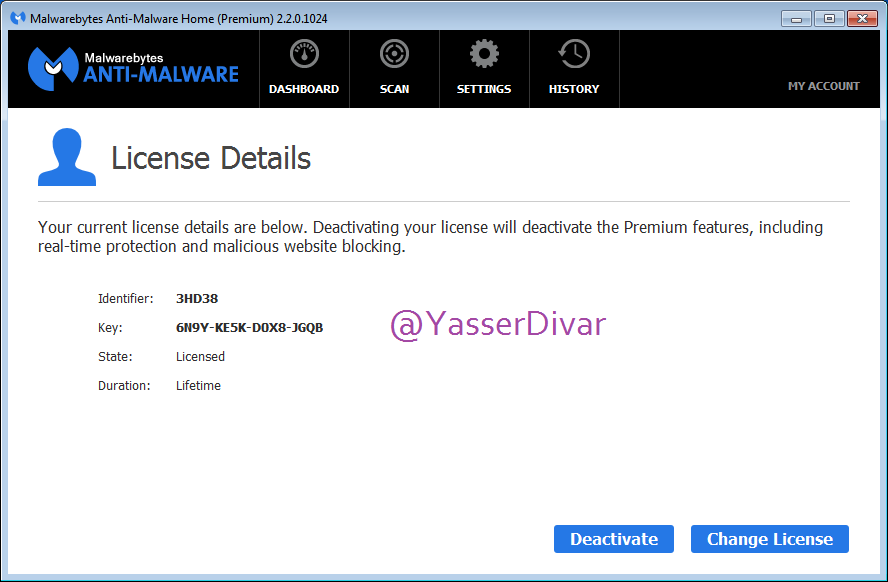Switch to the HISTORY tab label

coord(574,89)
